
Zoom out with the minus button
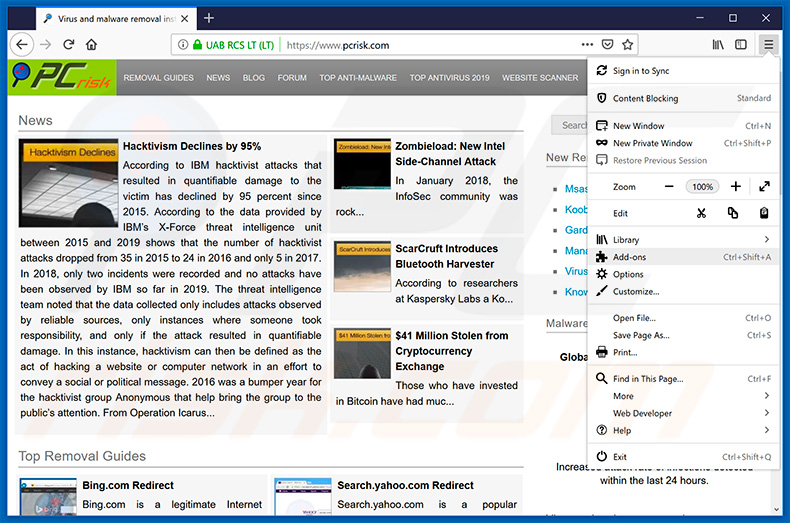point(669,187)
